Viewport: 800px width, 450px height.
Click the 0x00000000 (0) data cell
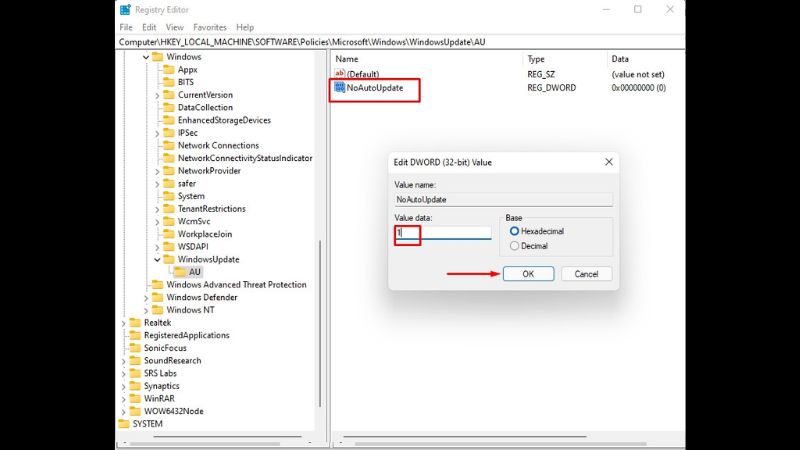pyautogui.click(x=638, y=88)
